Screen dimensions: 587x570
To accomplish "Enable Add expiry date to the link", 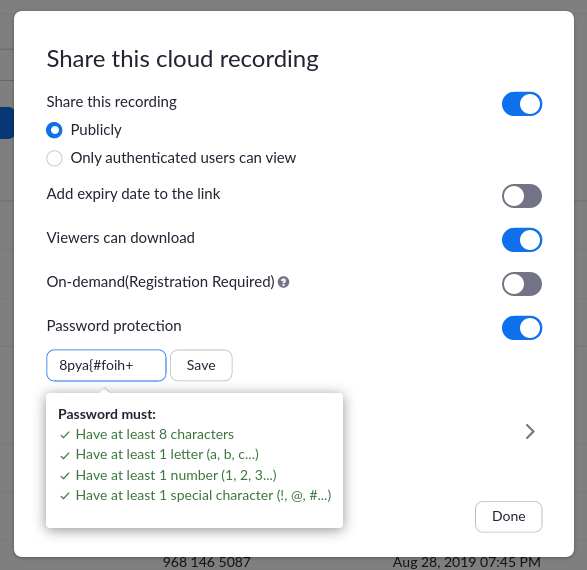I will point(522,196).
